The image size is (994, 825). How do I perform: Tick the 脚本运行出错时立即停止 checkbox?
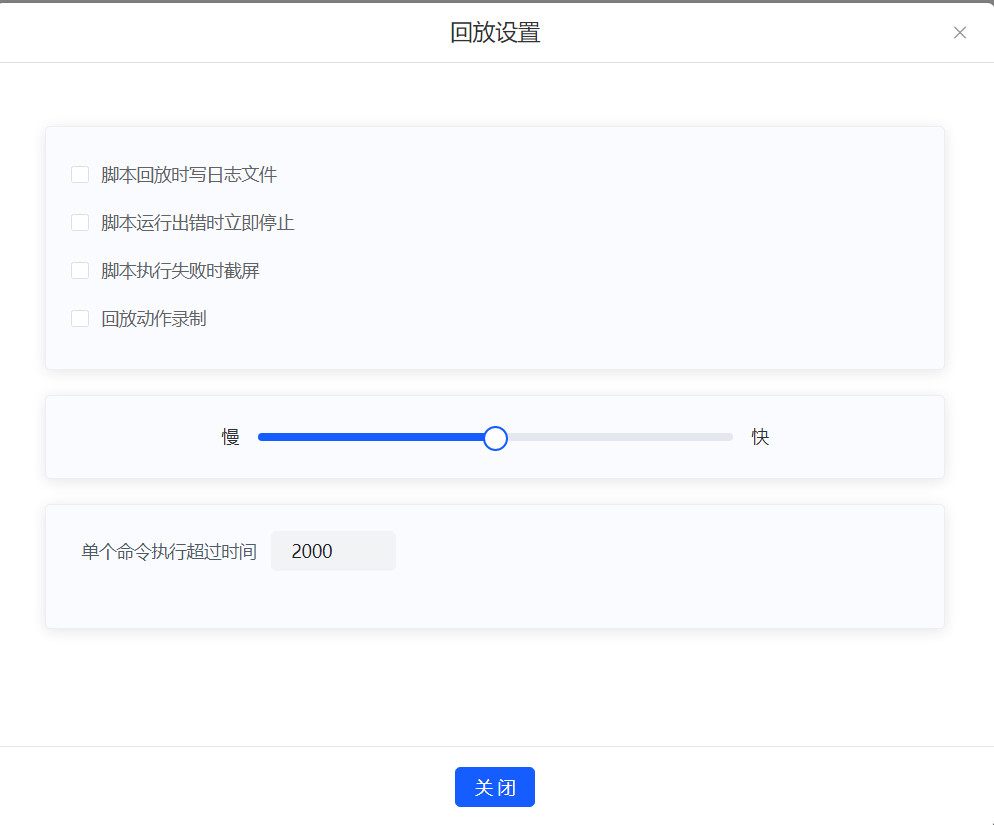point(80,223)
